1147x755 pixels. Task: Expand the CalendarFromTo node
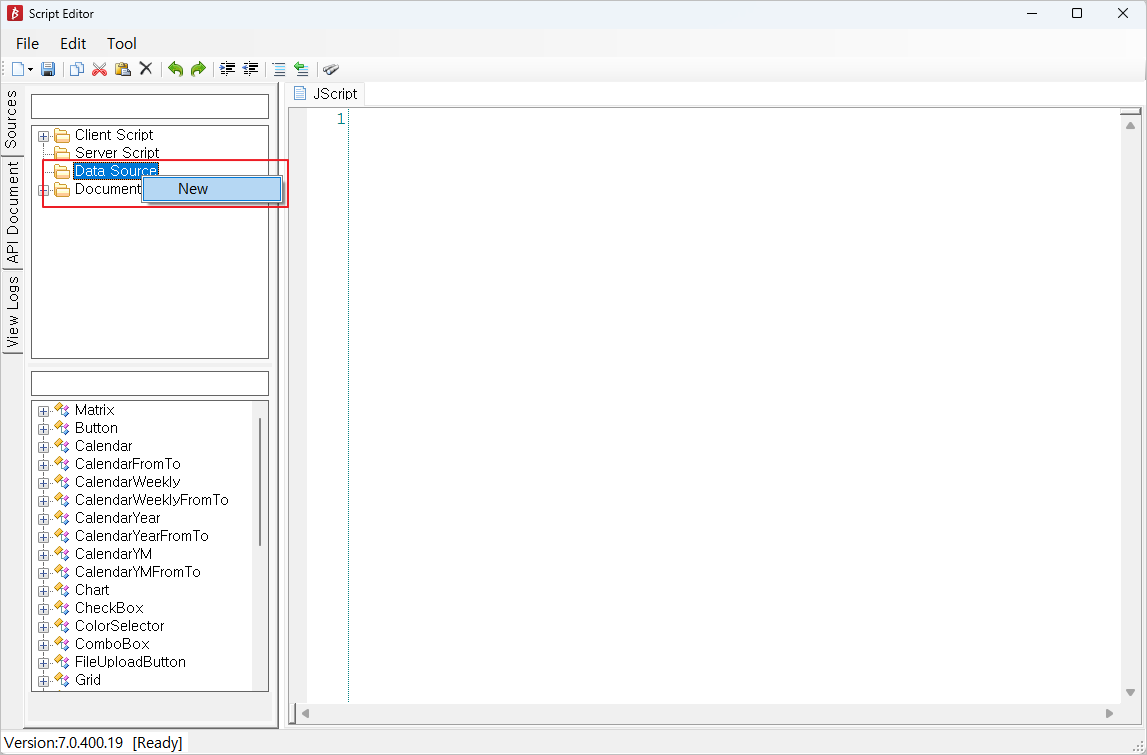pos(43,465)
